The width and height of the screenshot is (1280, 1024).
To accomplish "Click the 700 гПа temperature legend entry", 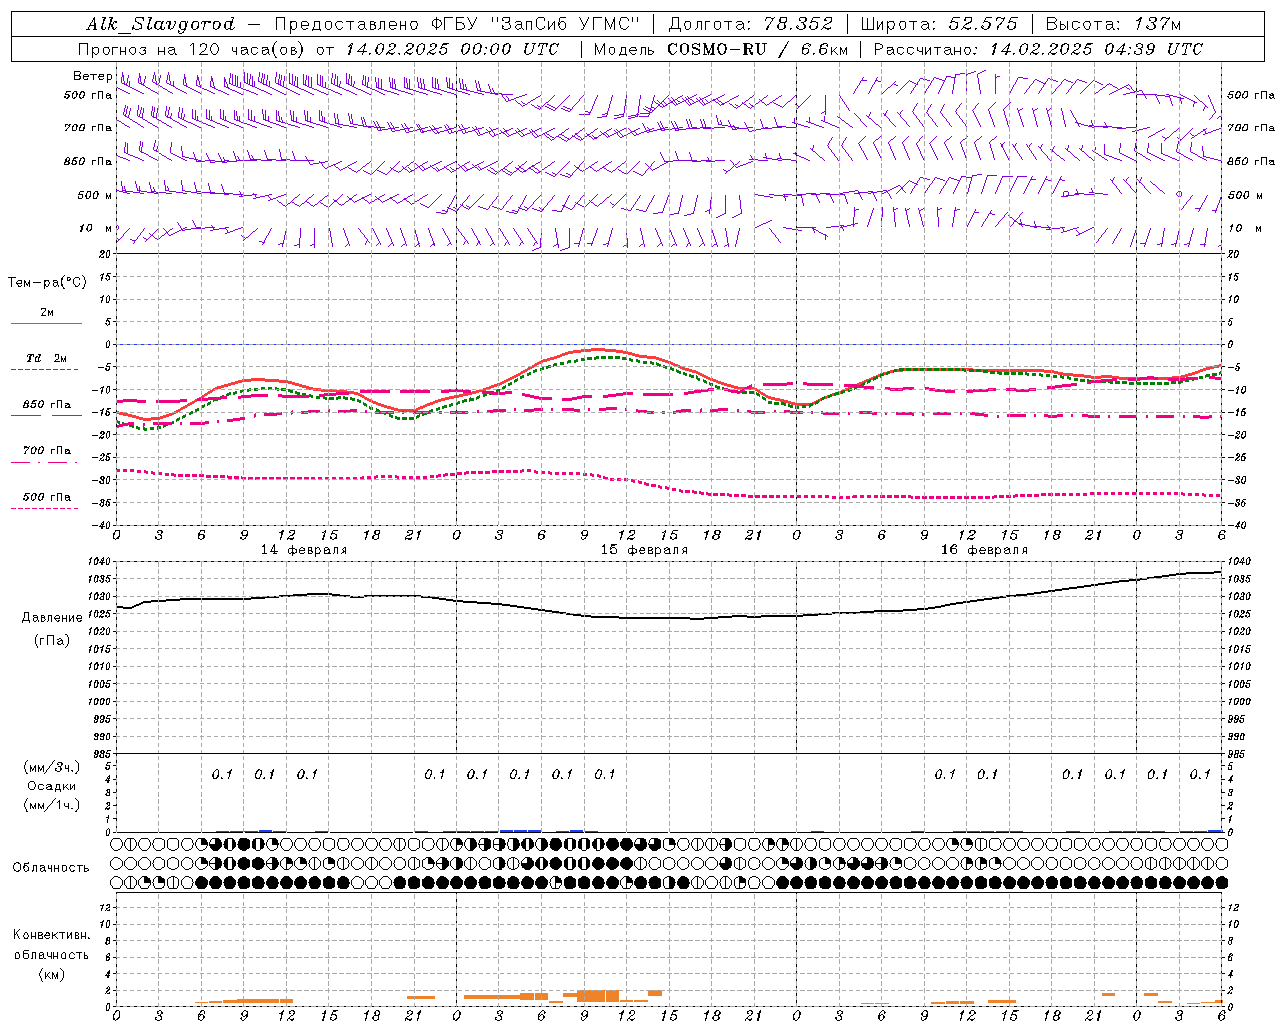I will coord(47,451).
